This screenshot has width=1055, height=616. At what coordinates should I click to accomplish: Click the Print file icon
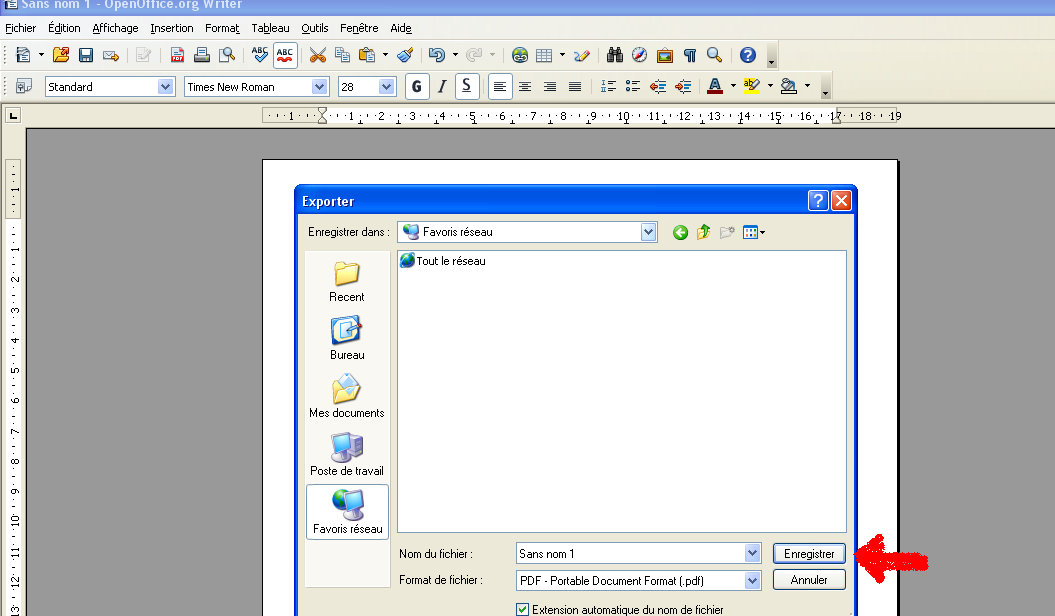(x=202, y=55)
